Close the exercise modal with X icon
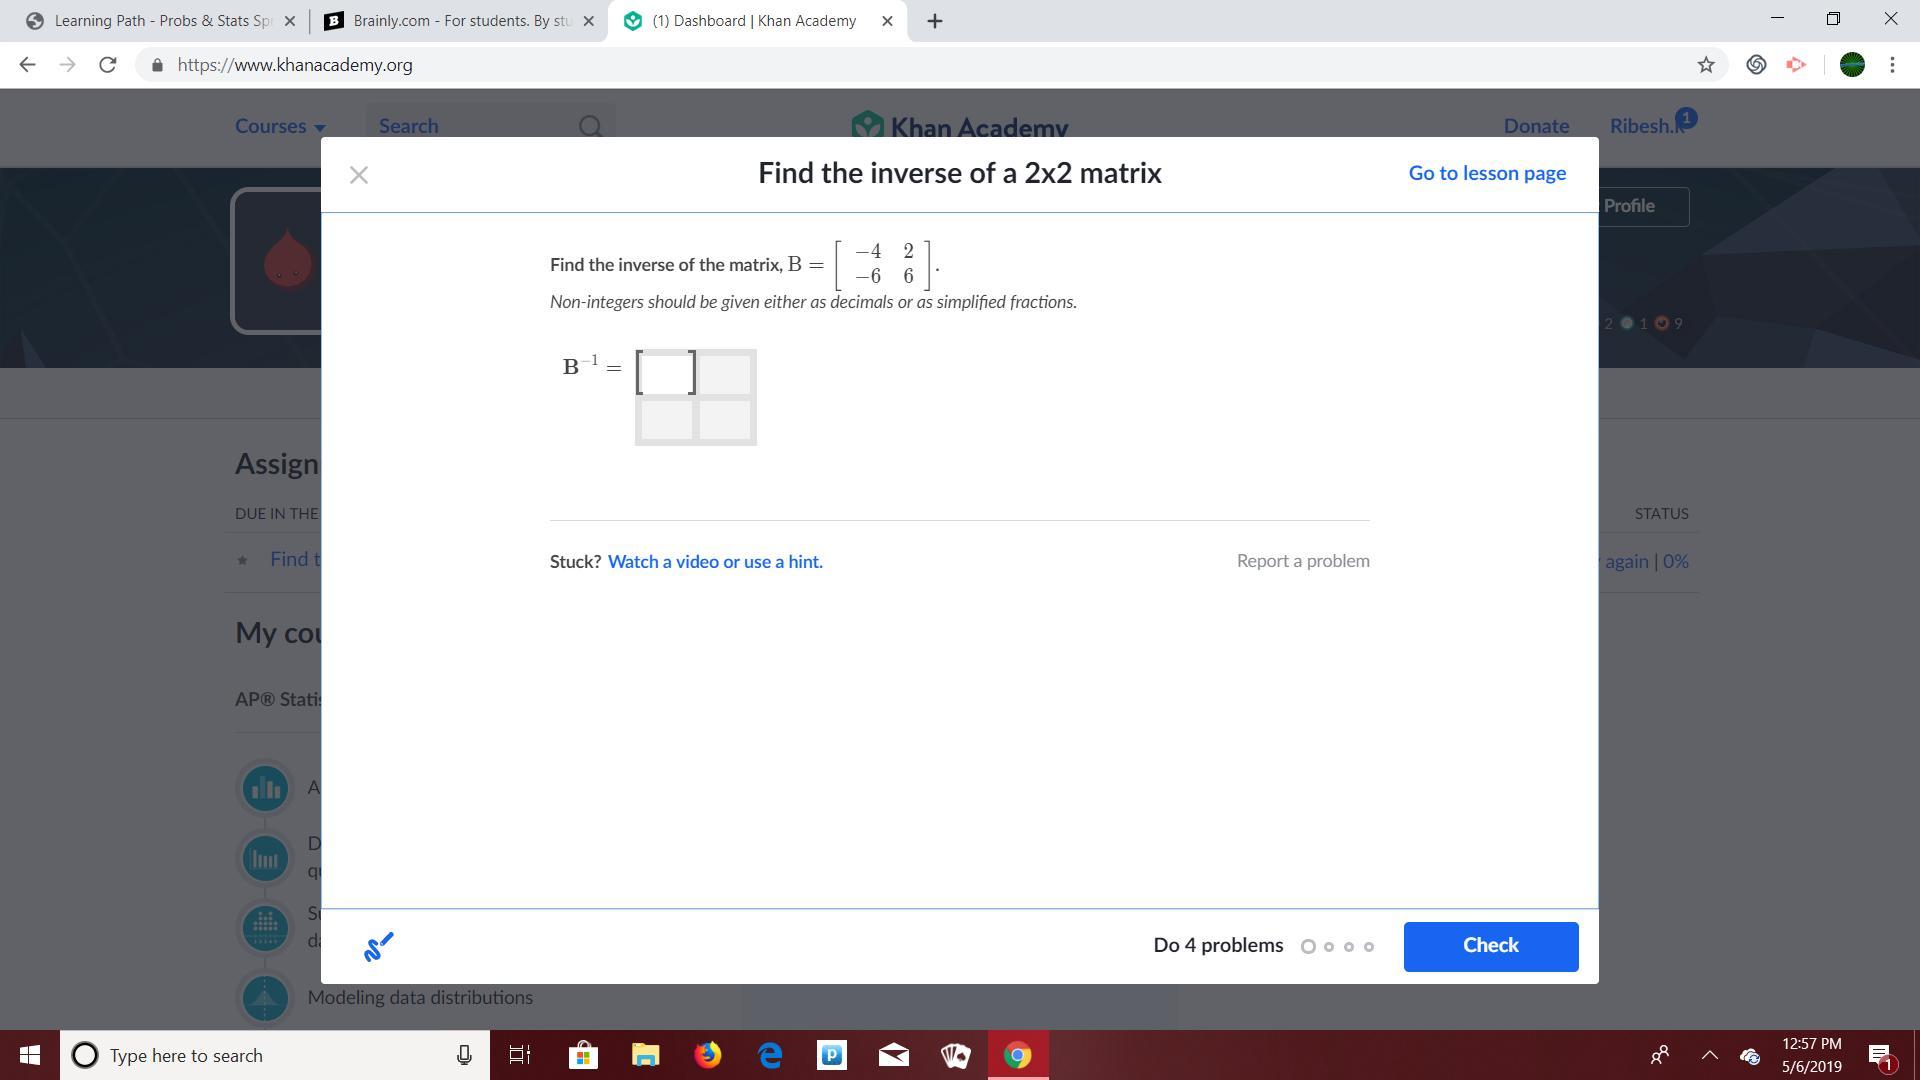The image size is (1920, 1080). click(359, 175)
